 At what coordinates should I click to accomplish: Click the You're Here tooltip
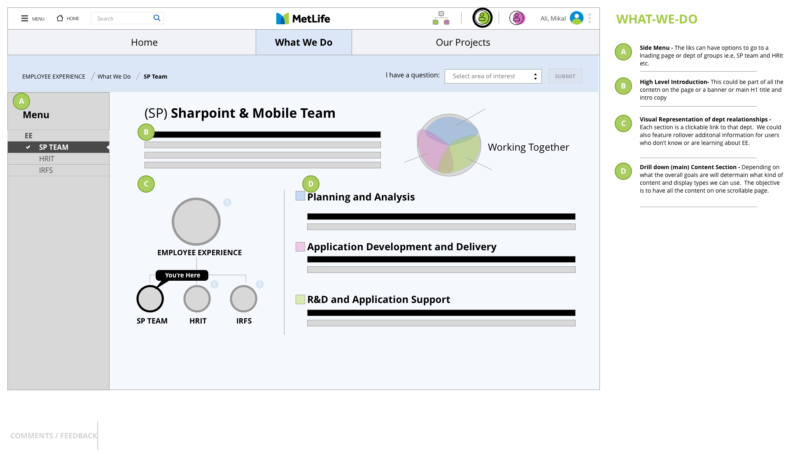pos(182,276)
